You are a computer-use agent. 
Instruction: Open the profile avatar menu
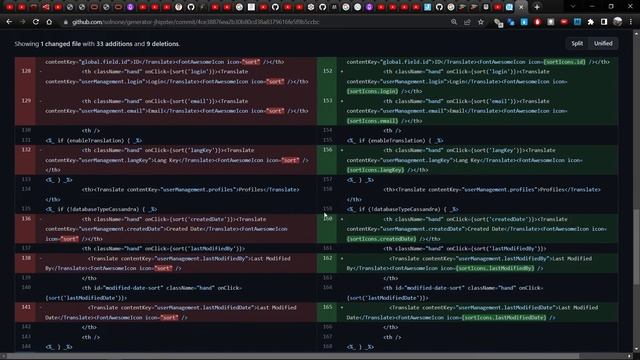click(x=618, y=22)
